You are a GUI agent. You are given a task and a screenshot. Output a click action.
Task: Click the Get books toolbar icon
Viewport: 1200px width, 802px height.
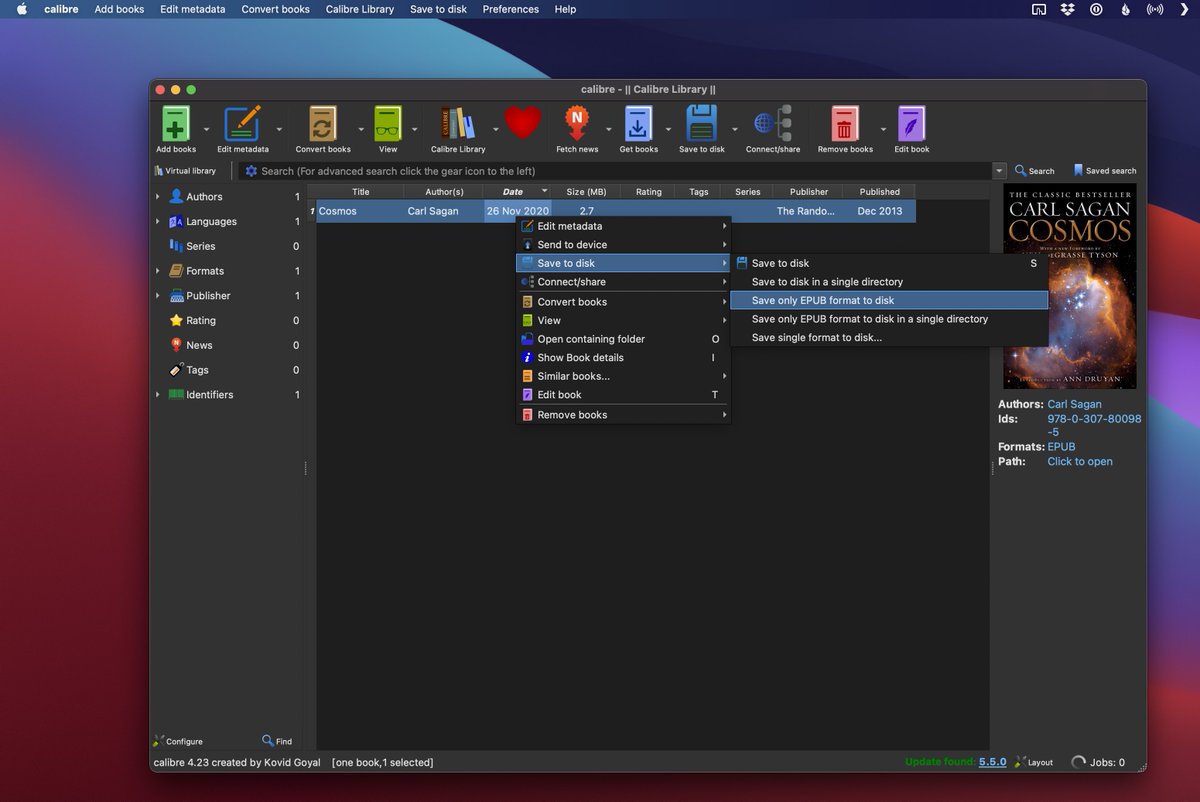coord(638,124)
